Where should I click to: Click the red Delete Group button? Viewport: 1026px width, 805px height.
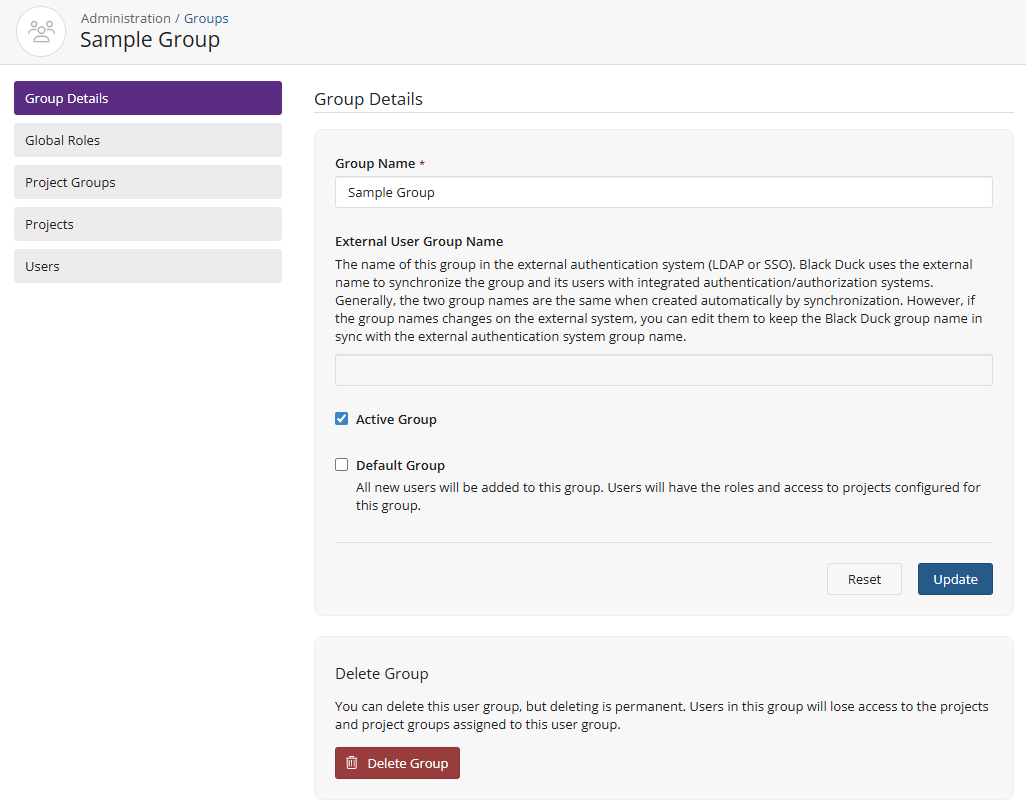click(x=397, y=763)
